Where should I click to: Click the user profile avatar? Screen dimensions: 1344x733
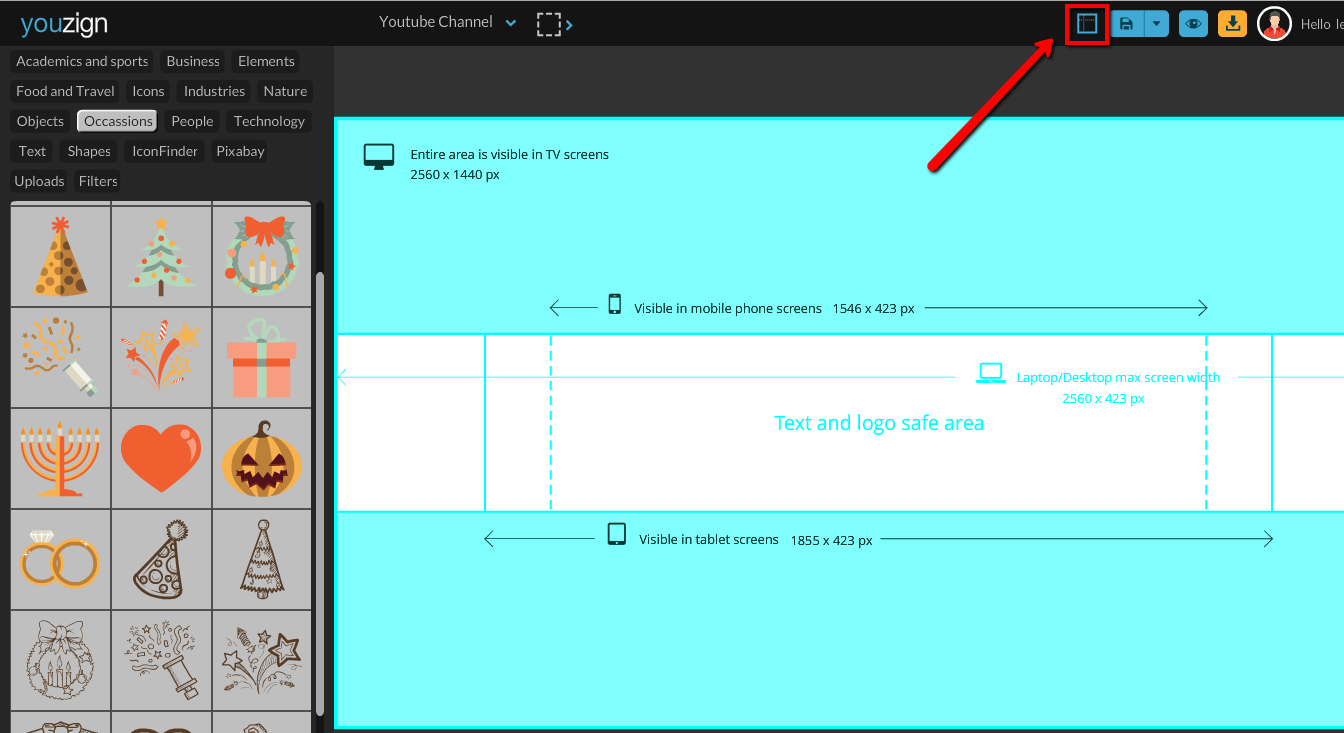(x=1274, y=22)
